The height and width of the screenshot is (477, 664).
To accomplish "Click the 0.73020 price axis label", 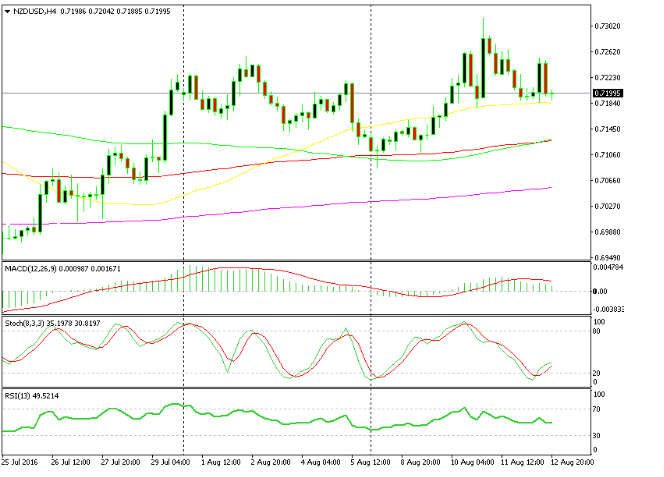I will tap(607, 26).
